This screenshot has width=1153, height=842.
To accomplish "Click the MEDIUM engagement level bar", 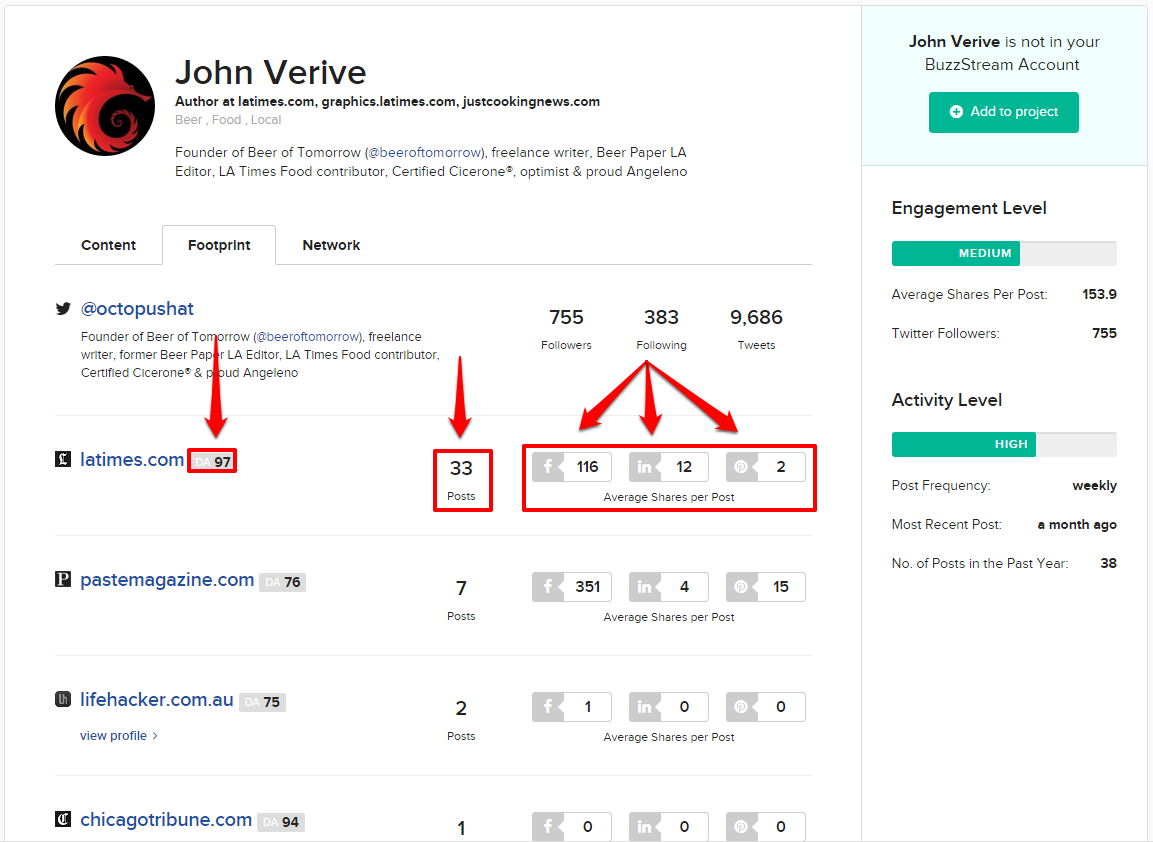I will click(955, 253).
